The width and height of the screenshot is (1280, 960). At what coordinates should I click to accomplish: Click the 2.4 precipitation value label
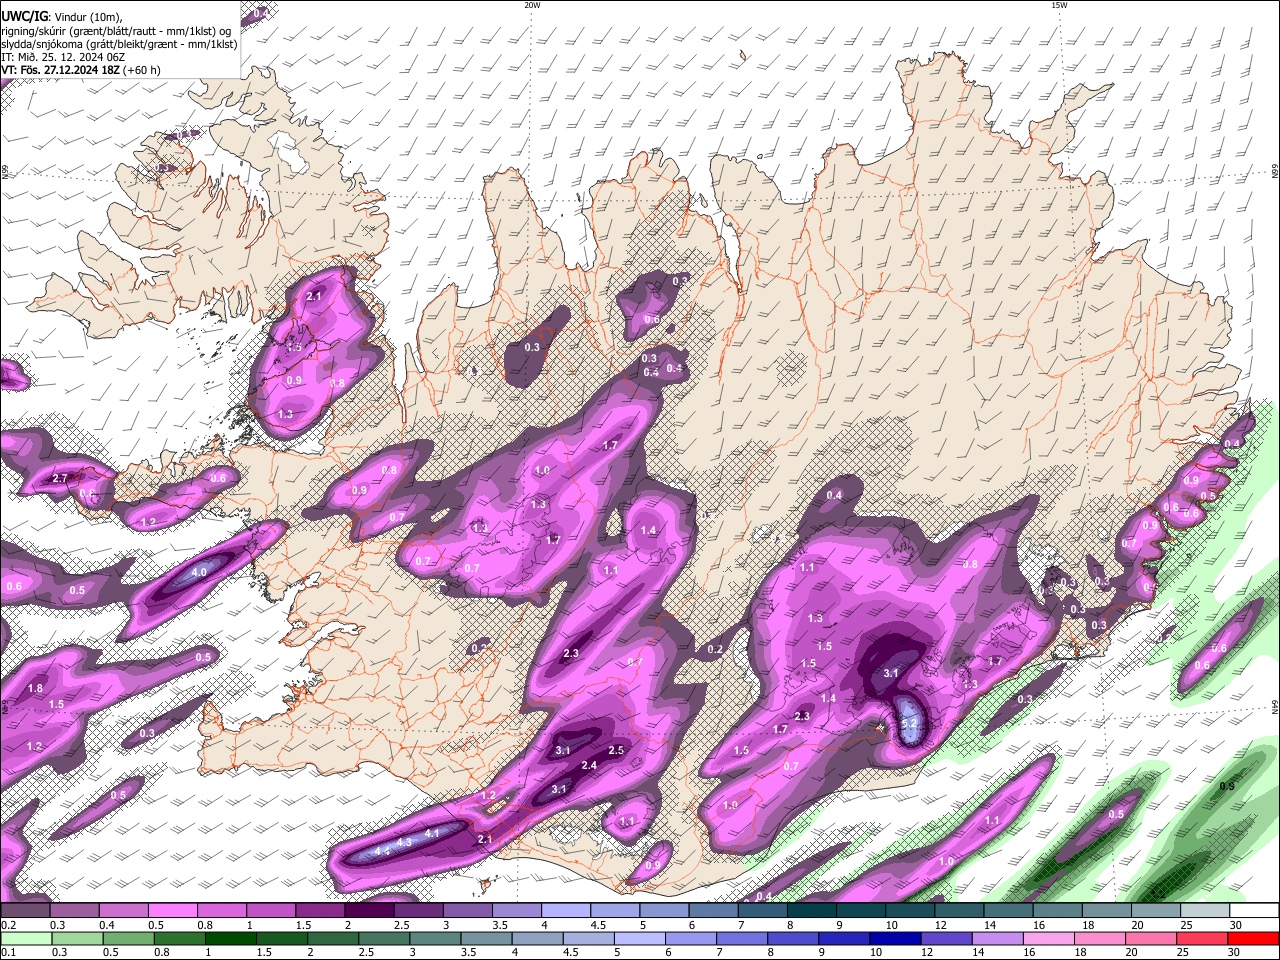coord(589,766)
